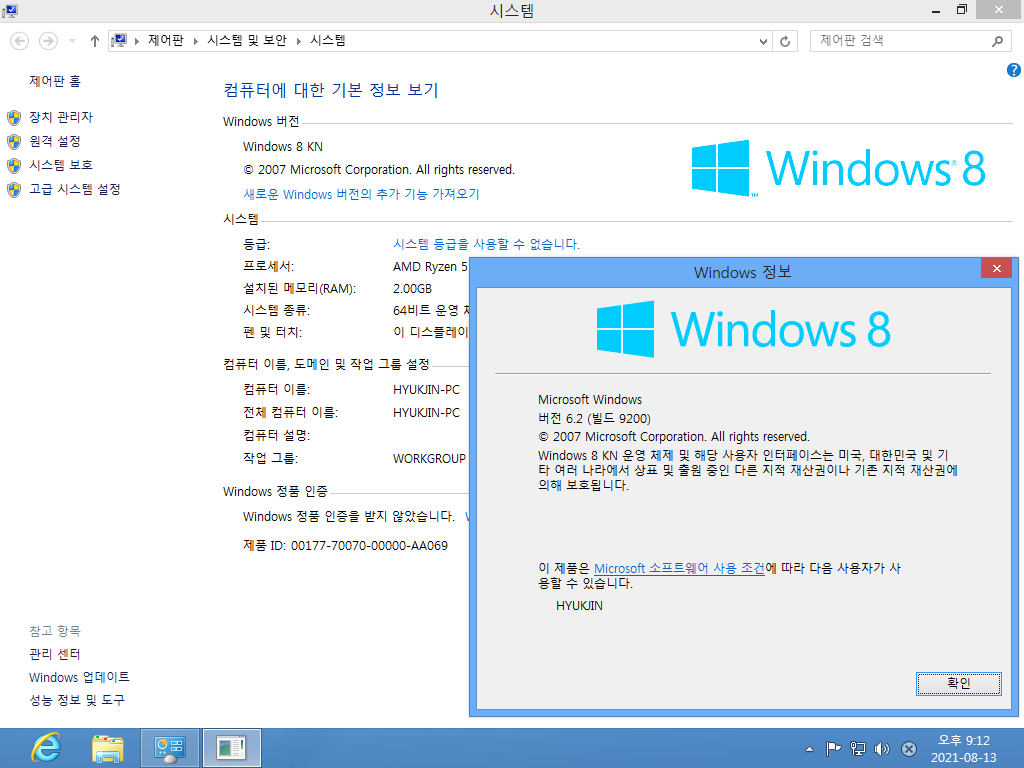Click the Forward navigation arrow
This screenshot has height=768, width=1024.
48,41
